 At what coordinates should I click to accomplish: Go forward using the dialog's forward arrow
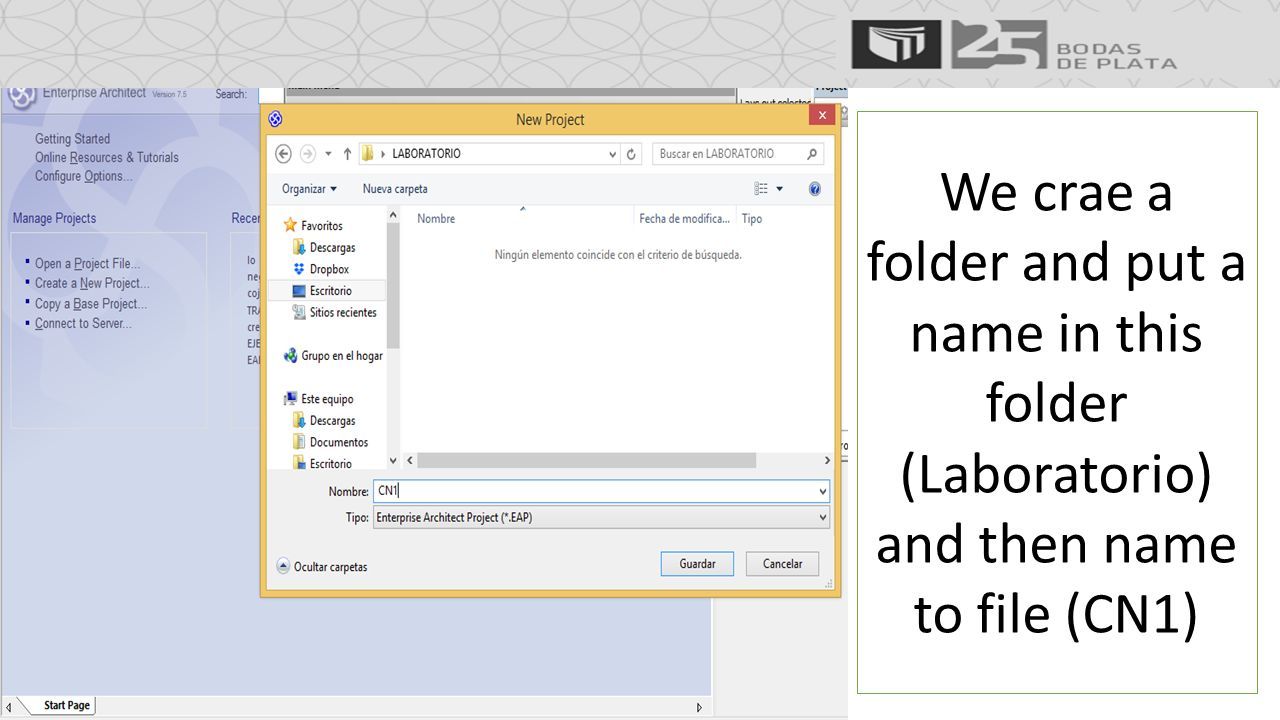click(x=308, y=154)
